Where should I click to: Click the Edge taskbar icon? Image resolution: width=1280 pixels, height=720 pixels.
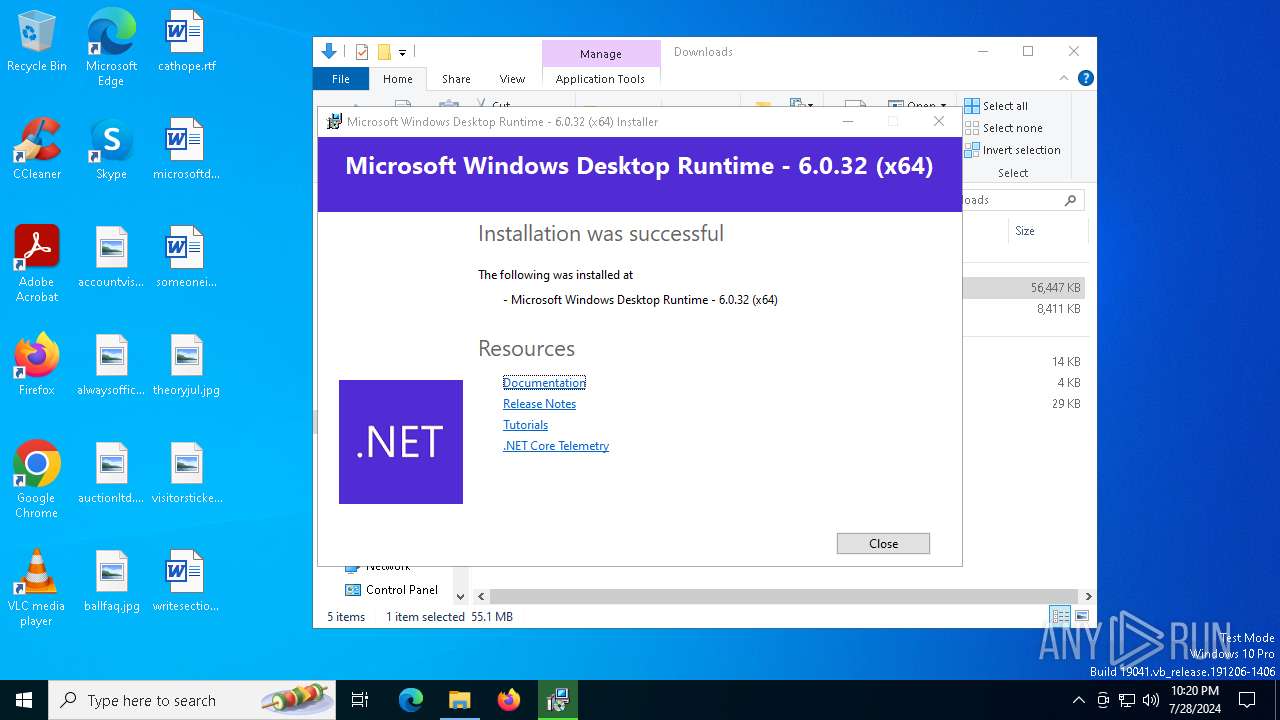point(411,700)
